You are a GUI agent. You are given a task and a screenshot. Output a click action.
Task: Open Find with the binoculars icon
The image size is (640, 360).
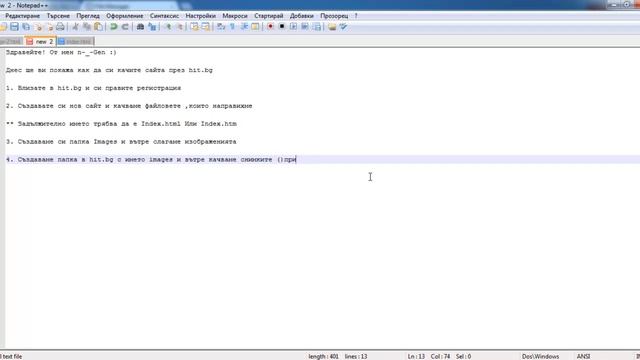click(140, 27)
